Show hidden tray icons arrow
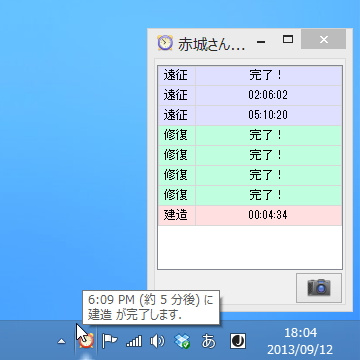 [61, 341]
